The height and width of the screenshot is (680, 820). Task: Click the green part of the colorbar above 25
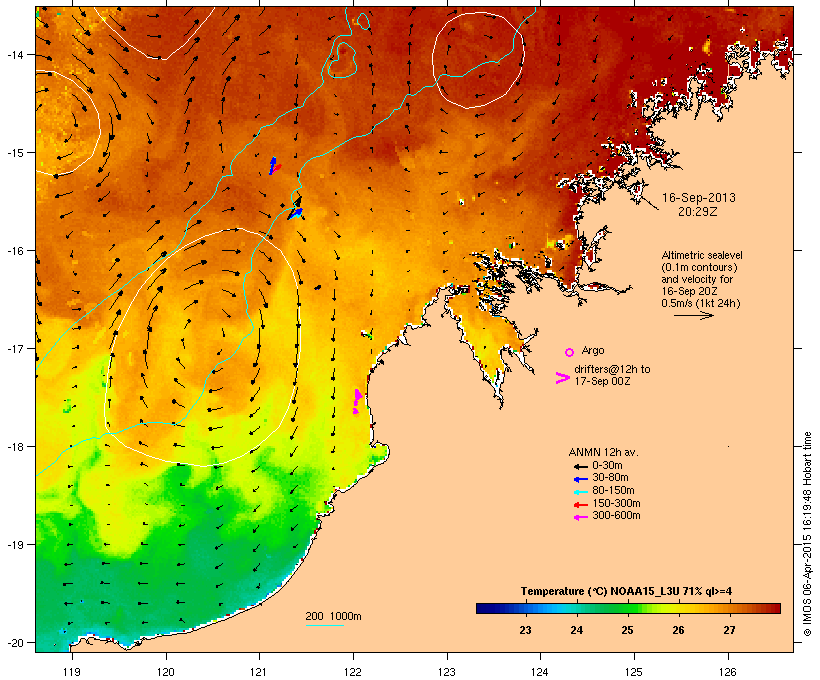click(628, 608)
